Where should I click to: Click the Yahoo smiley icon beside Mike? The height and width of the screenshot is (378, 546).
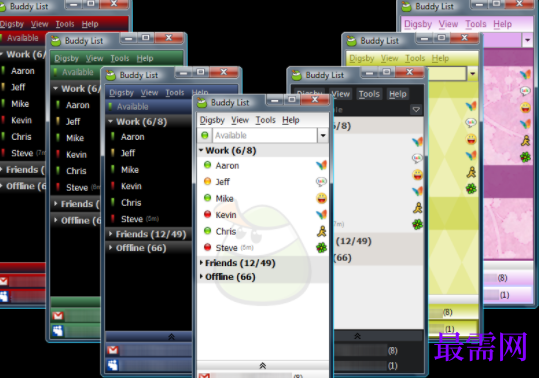[x=321, y=198]
